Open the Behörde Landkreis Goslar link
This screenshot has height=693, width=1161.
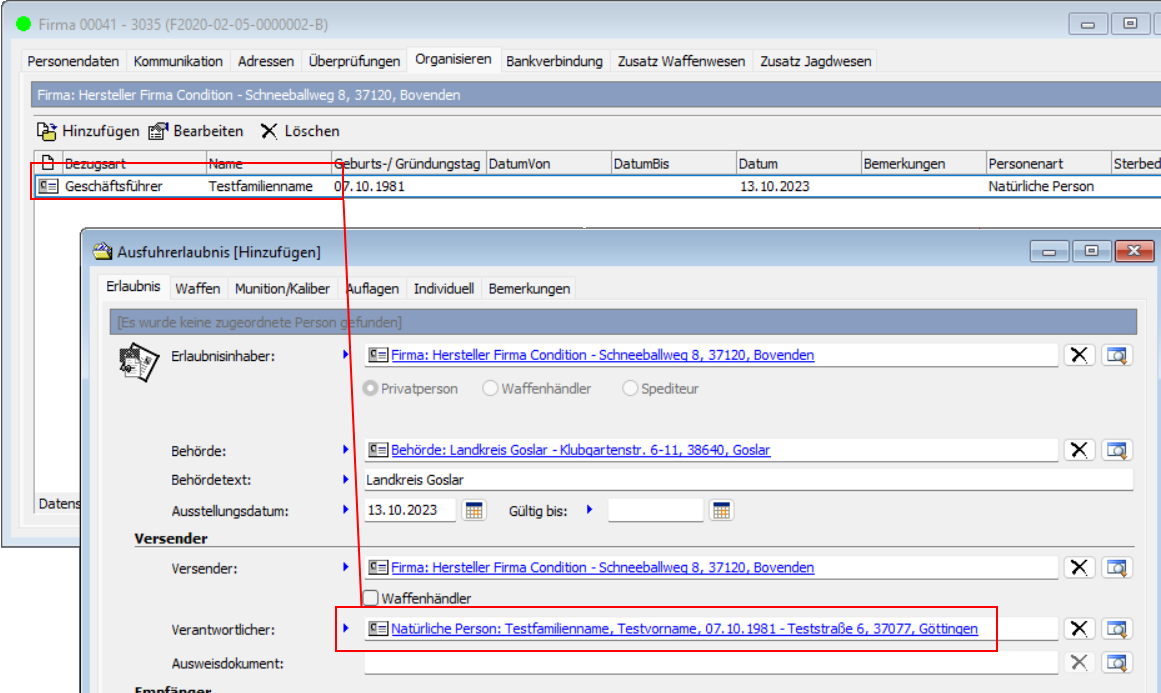[x=580, y=450]
